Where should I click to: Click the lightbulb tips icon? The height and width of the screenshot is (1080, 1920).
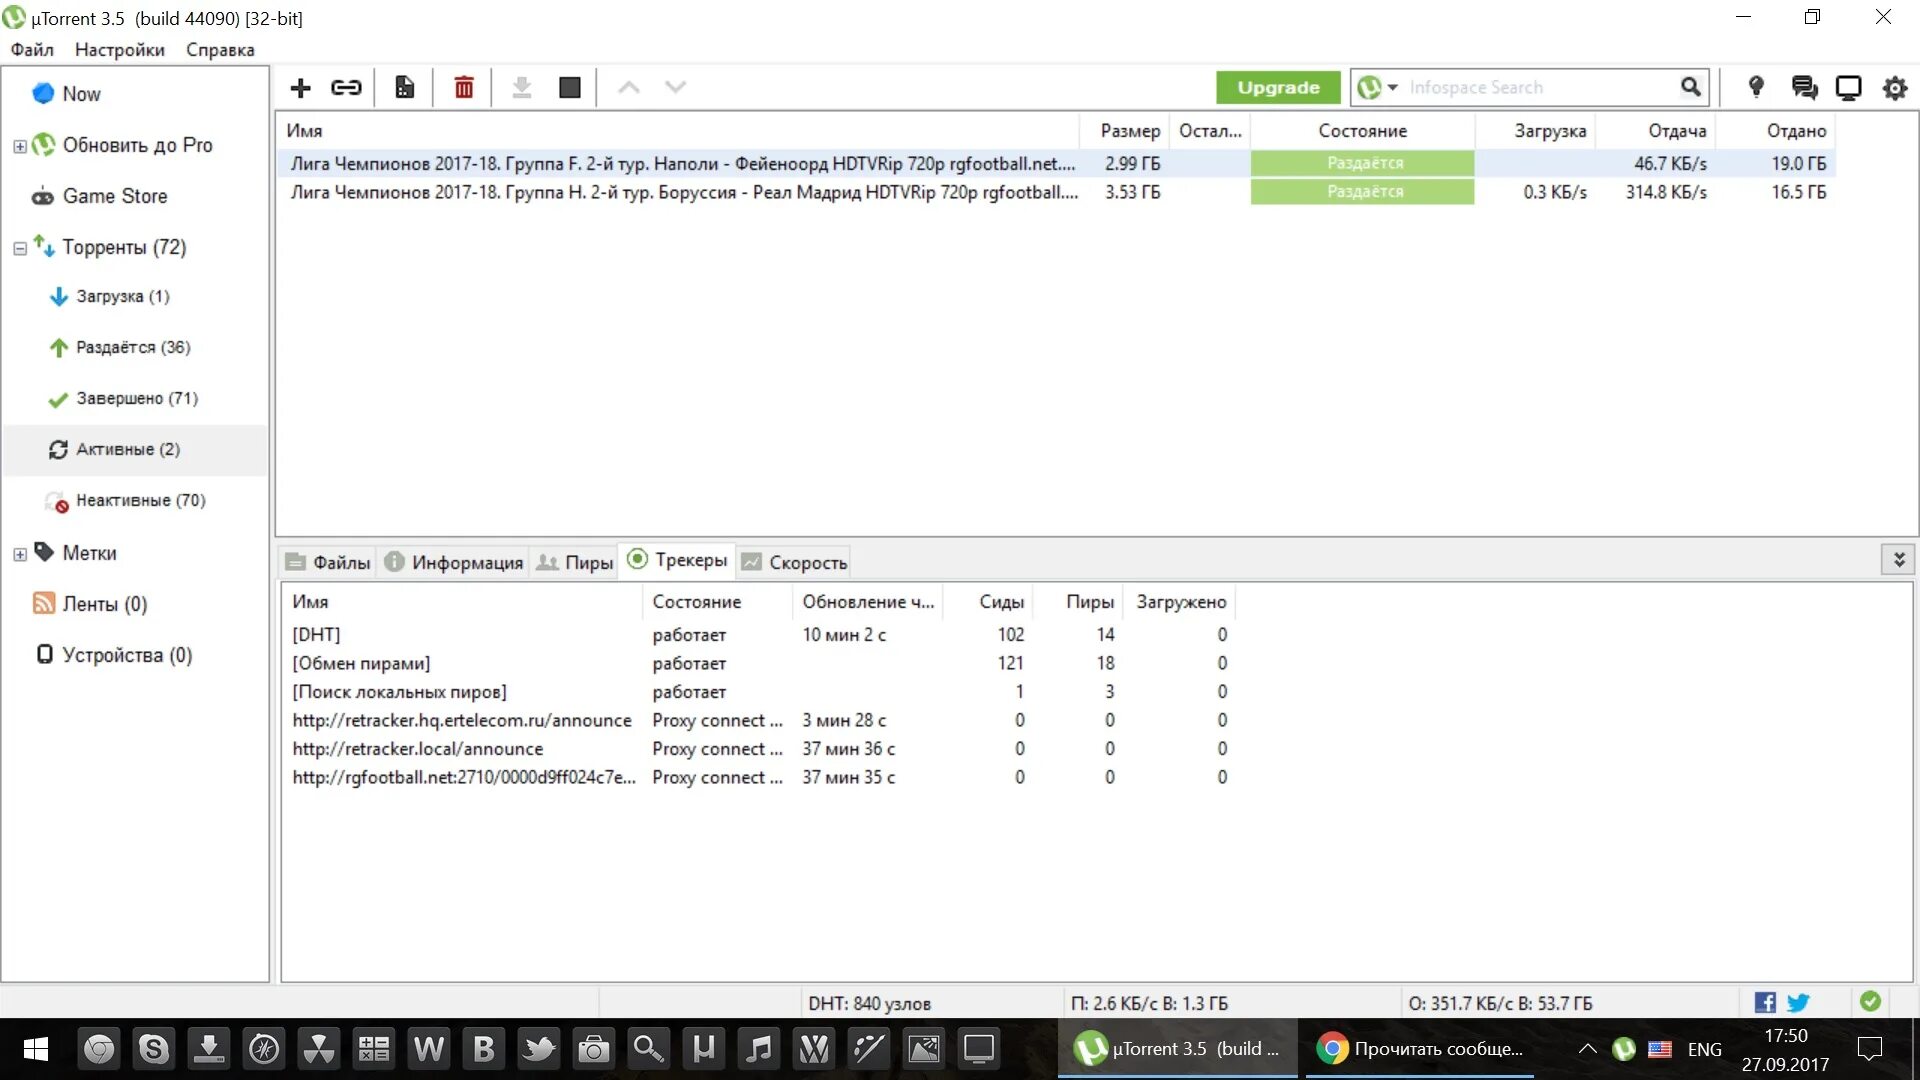click(x=1756, y=87)
